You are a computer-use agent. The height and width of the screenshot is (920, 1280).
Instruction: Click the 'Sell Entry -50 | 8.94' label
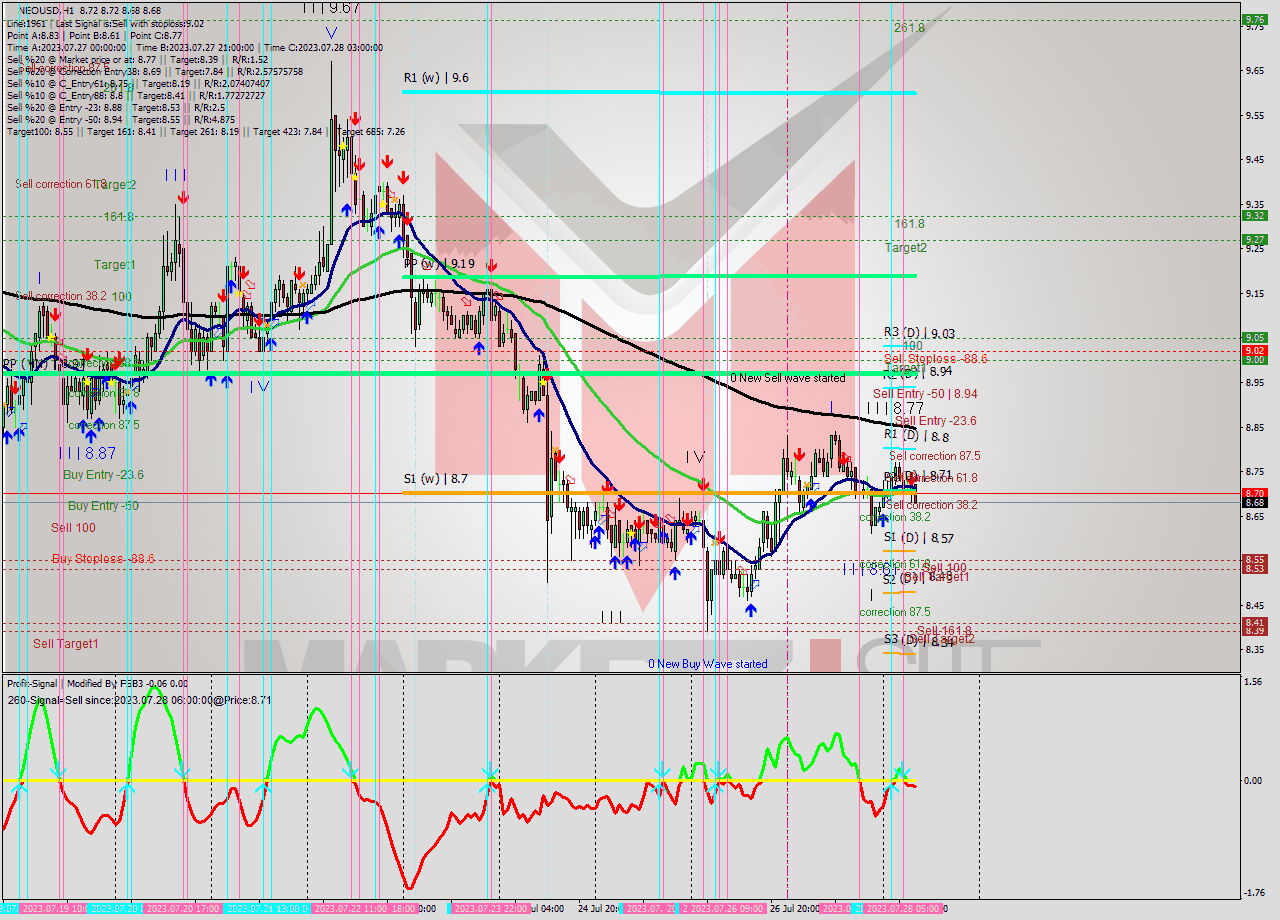tap(925, 394)
